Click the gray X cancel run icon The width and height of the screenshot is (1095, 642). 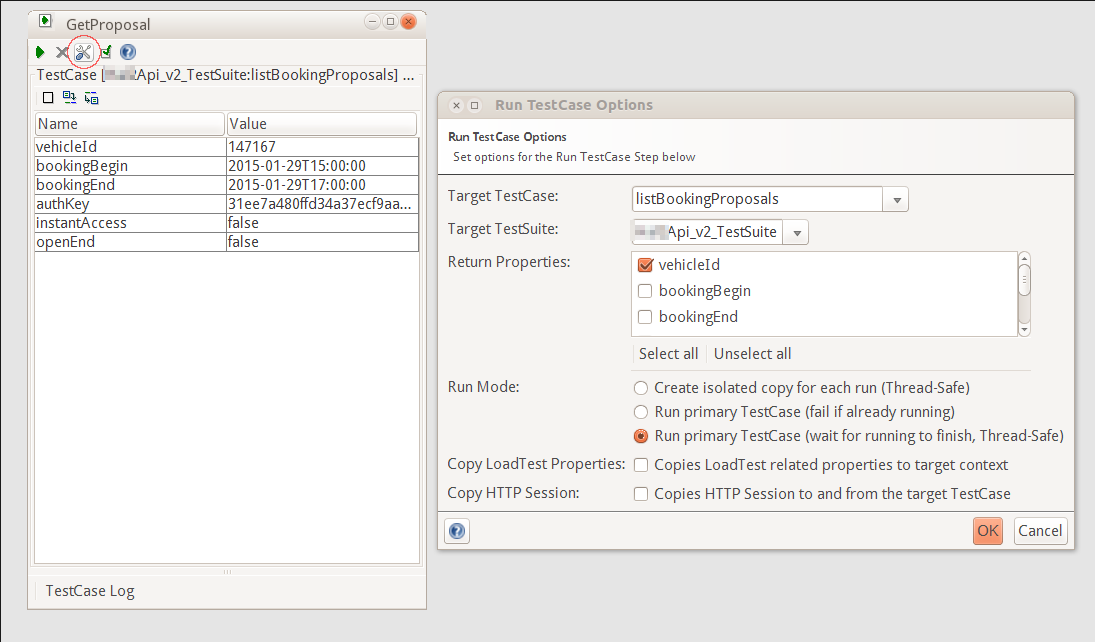point(62,52)
